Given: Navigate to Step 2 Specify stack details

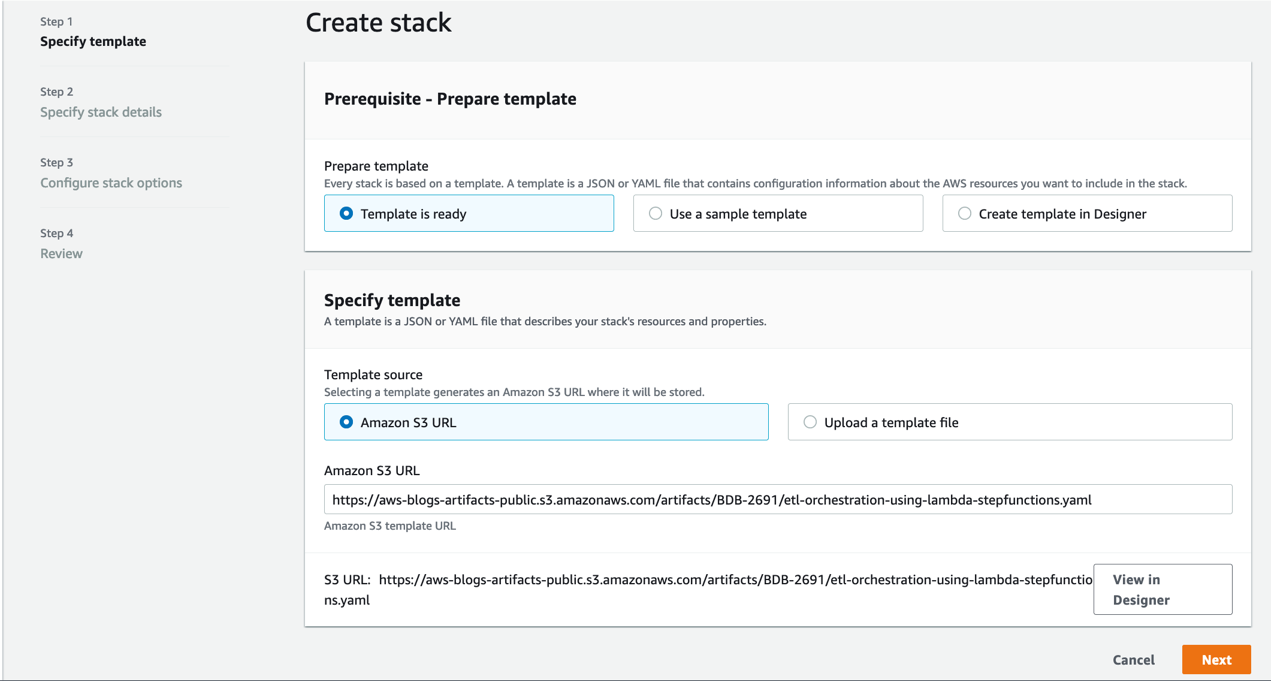Looking at the screenshot, I should click(x=101, y=112).
